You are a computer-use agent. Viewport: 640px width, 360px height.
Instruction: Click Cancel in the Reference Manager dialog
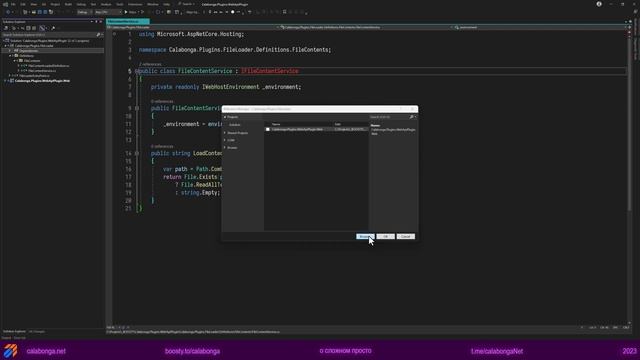coord(405,236)
